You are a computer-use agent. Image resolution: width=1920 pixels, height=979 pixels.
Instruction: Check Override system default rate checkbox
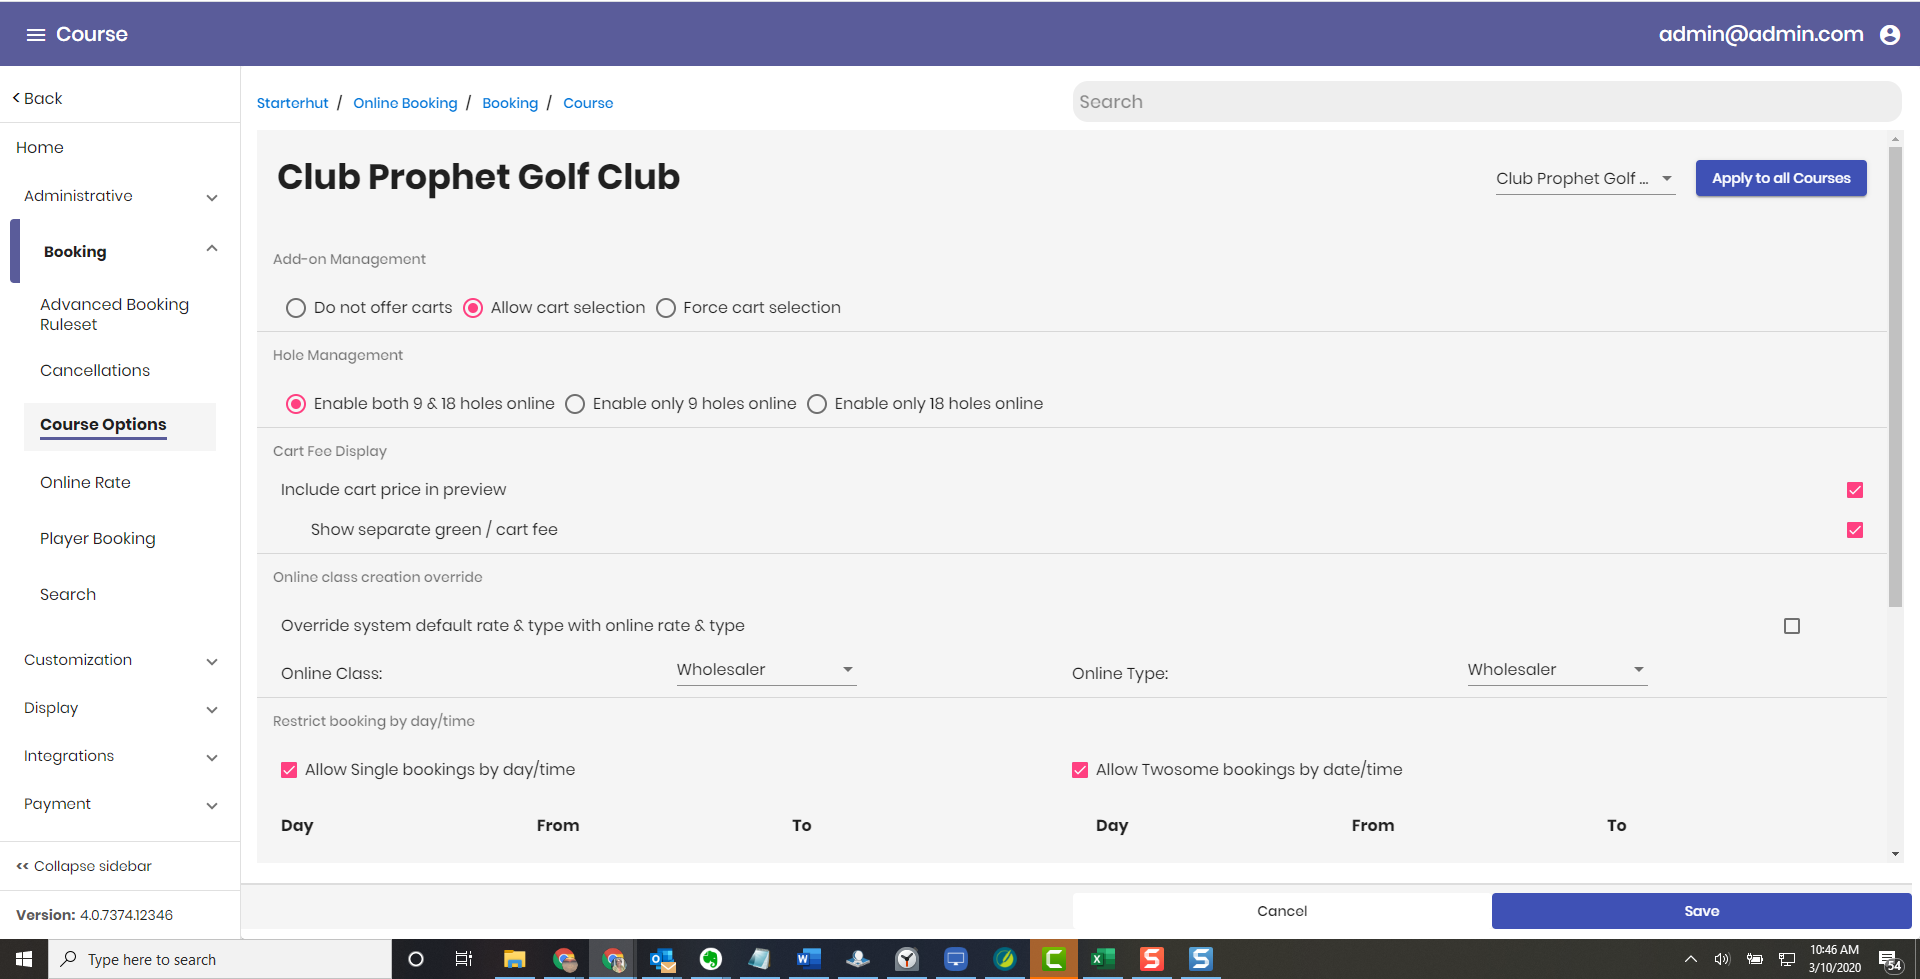pyautogui.click(x=1792, y=626)
